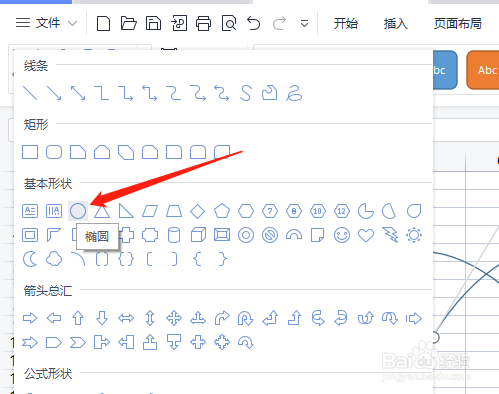Select the four-way arrow block shape
The height and width of the screenshot is (394, 499).
[x=174, y=318]
